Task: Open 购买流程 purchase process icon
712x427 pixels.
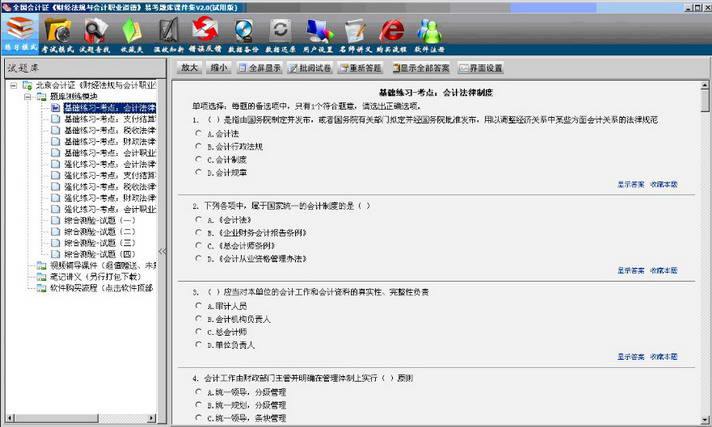Action: [x=391, y=35]
